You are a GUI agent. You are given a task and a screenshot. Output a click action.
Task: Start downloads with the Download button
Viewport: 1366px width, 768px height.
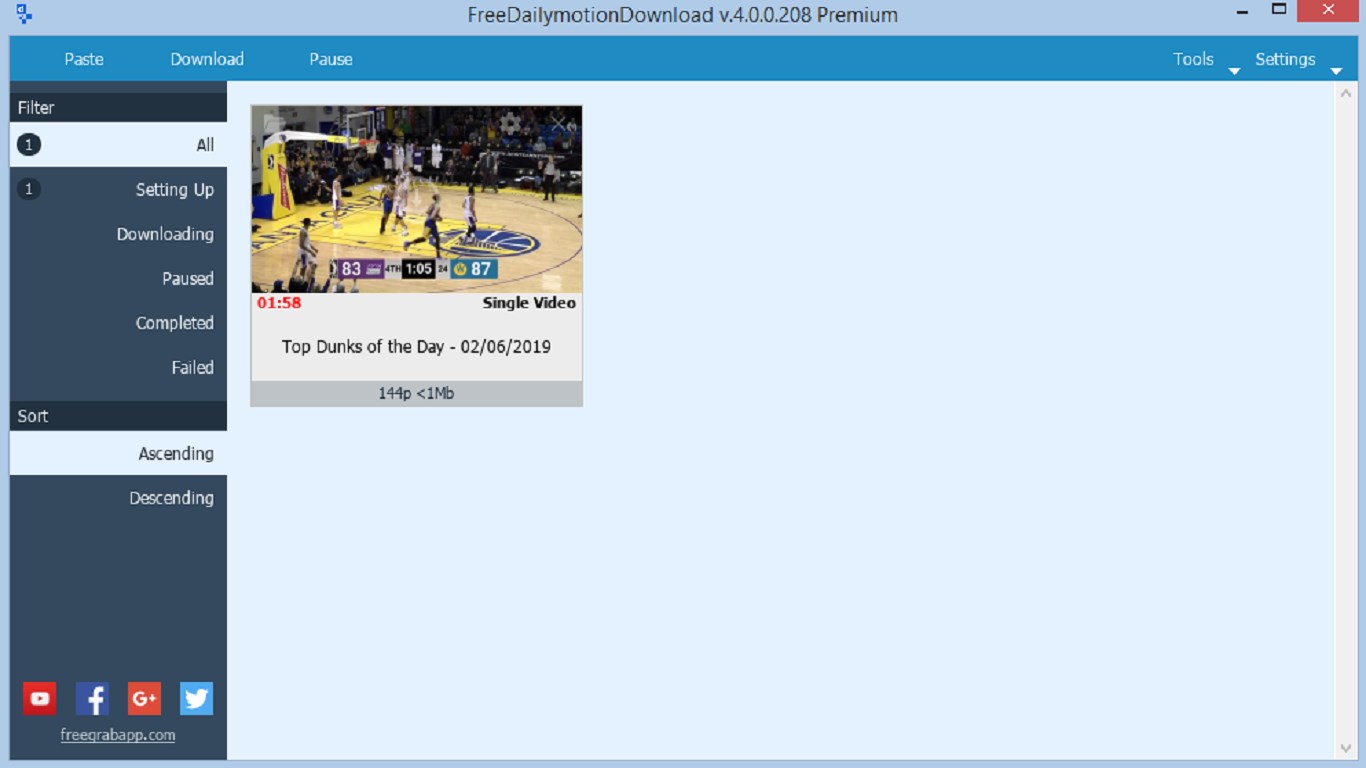tap(207, 59)
